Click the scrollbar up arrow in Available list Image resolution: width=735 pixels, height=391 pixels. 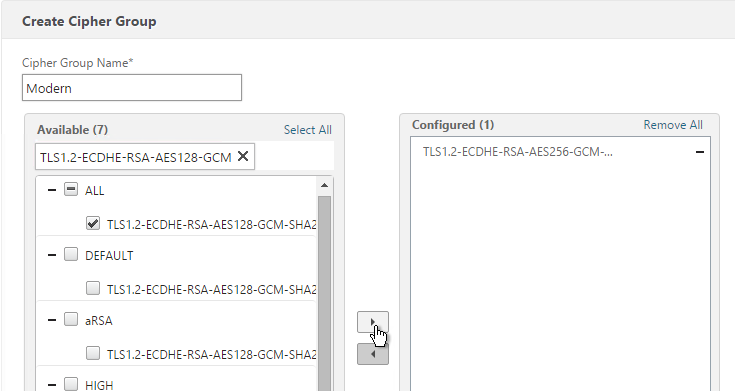click(x=324, y=186)
